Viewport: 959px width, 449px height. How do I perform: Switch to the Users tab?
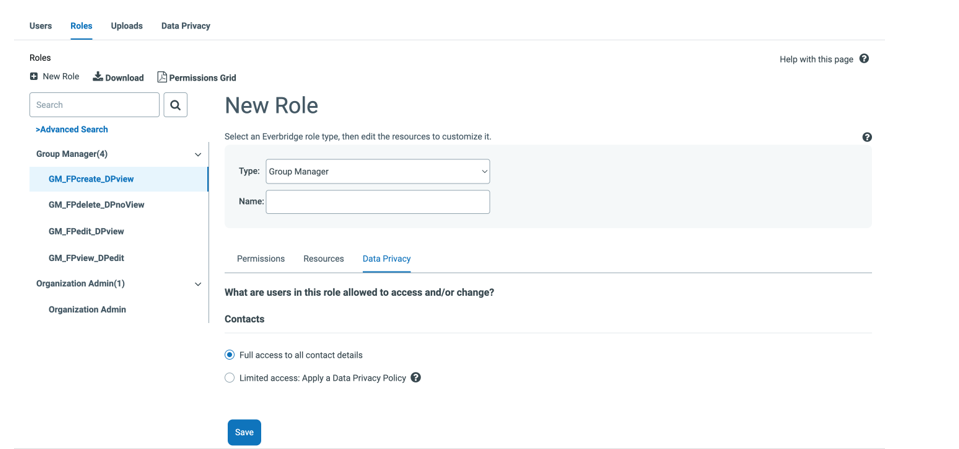[41, 26]
